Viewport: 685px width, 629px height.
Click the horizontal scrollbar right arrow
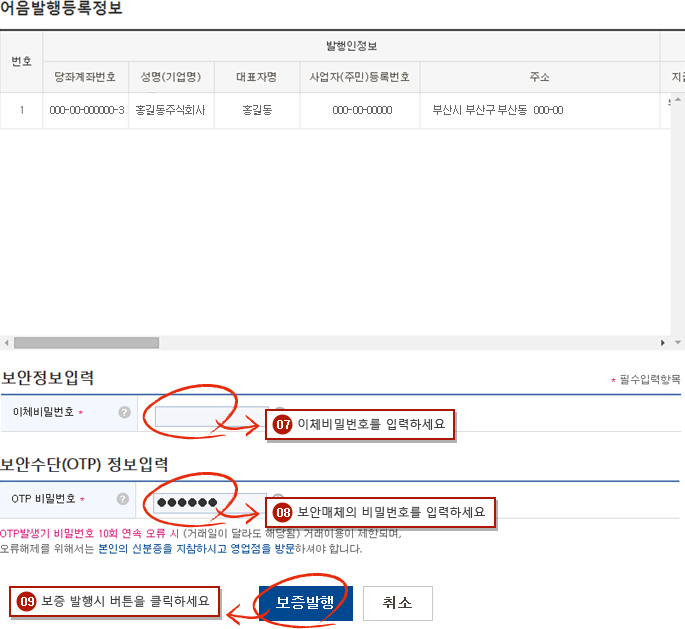(x=663, y=343)
